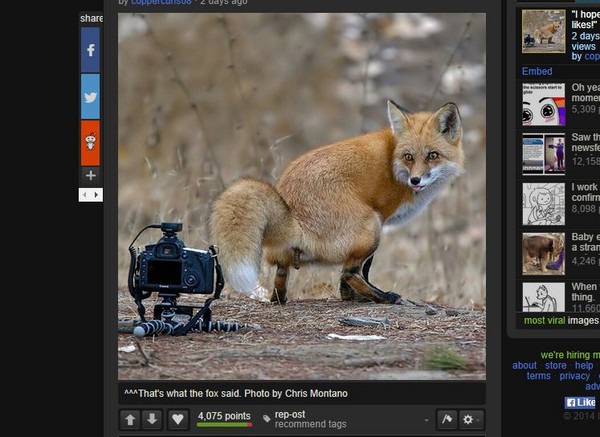Share the post on Facebook
The image size is (600, 437).
click(90, 50)
